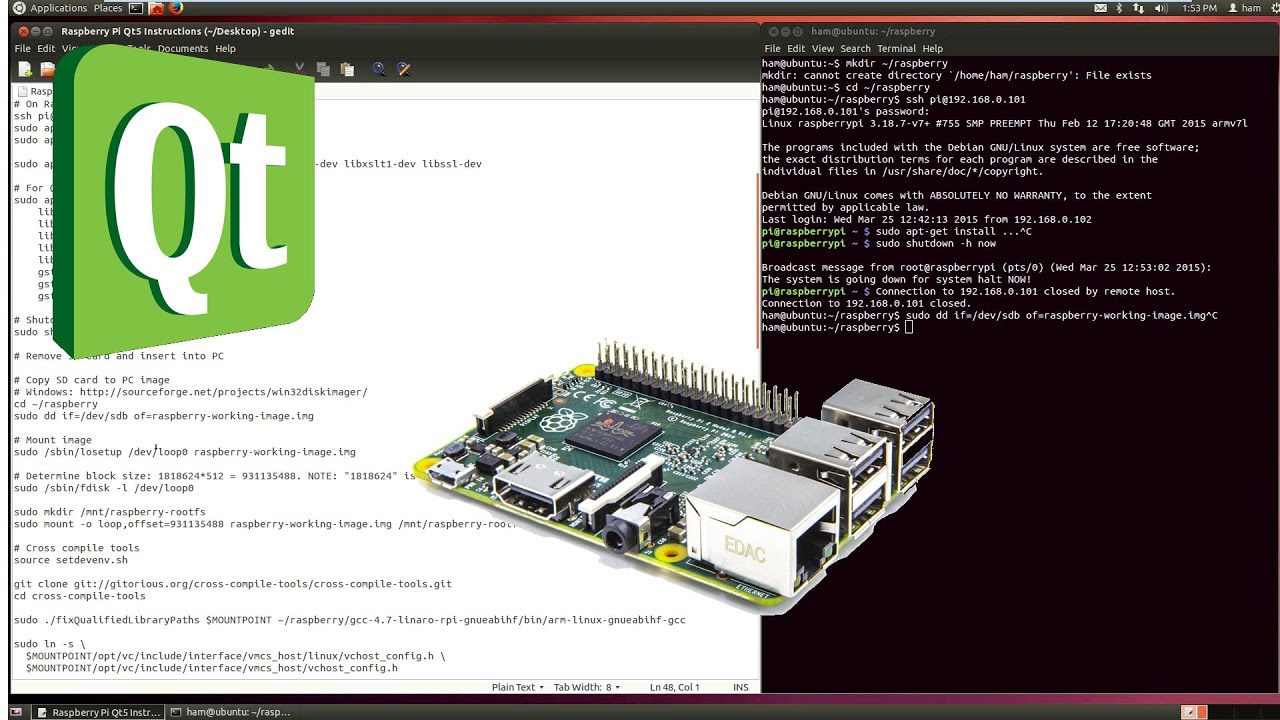The image size is (1280, 720).
Task: Open the terminal Search menu
Action: click(x=855, y=48)
